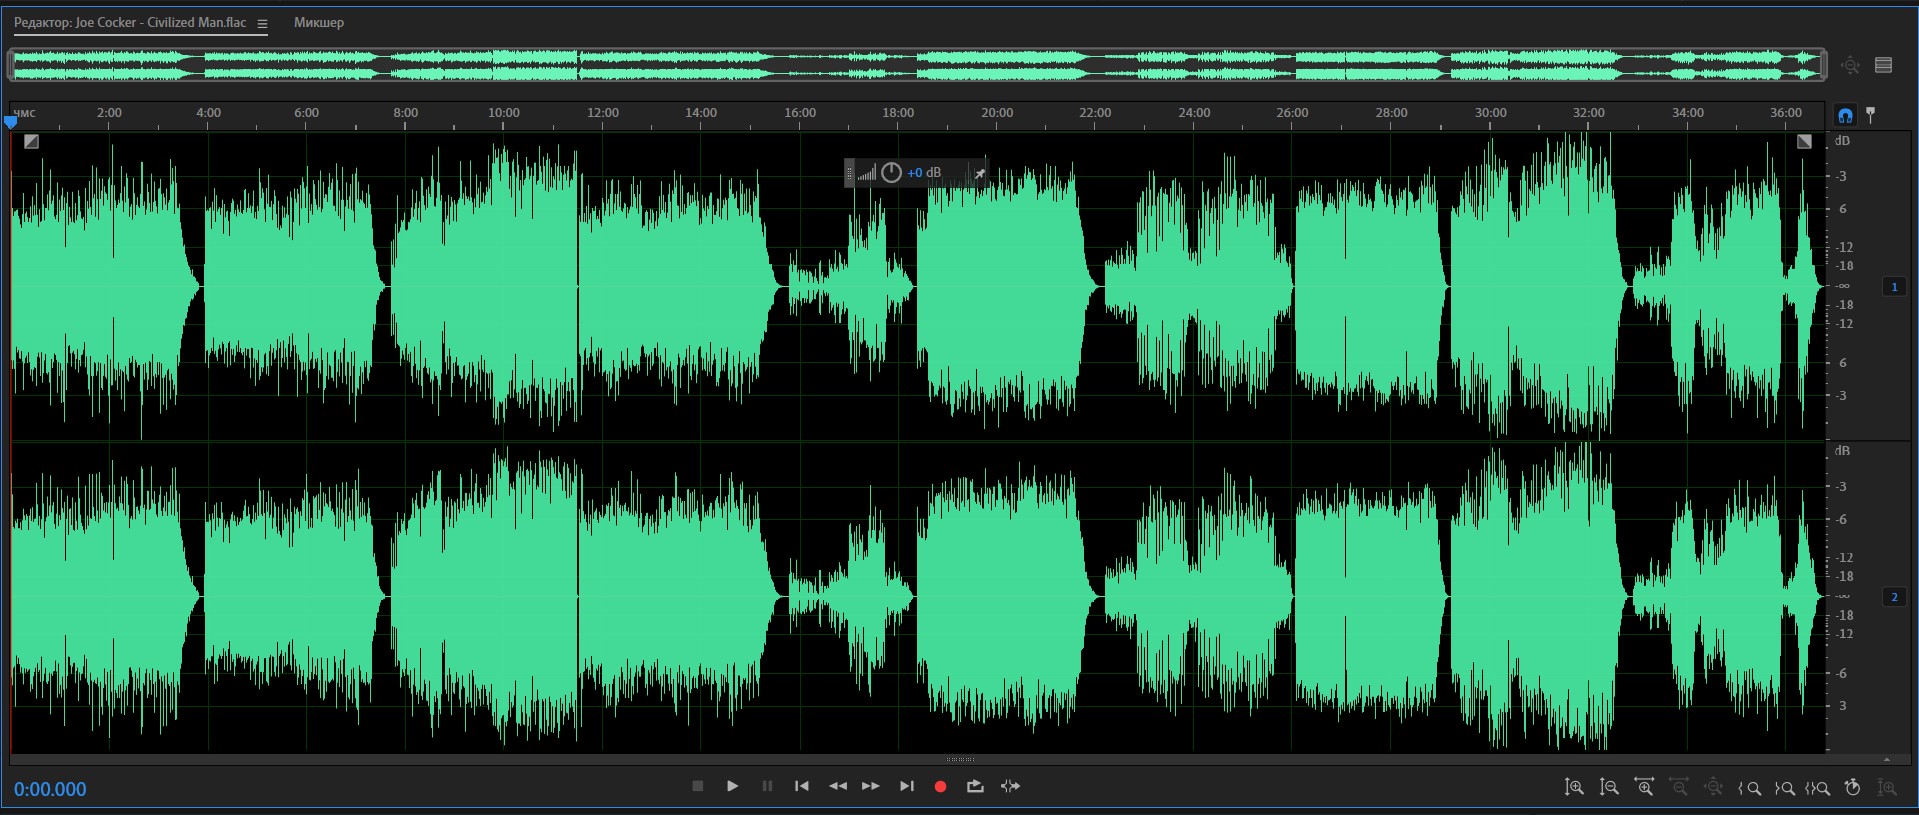The width and height of the screenshot is (1919, 815).
Task: Toggle the blue snapping magnet icon
Action: 1845,115
